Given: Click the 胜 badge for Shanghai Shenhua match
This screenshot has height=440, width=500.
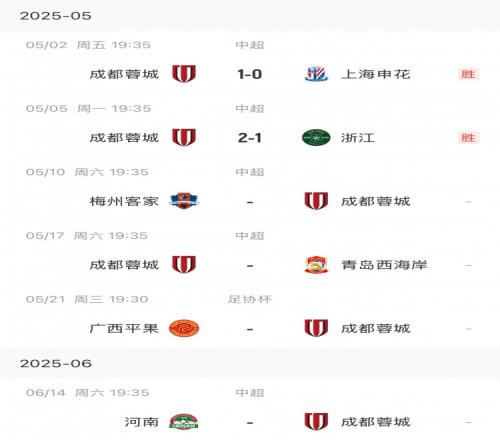Looking at the screenshot, I should click(468, 74).
